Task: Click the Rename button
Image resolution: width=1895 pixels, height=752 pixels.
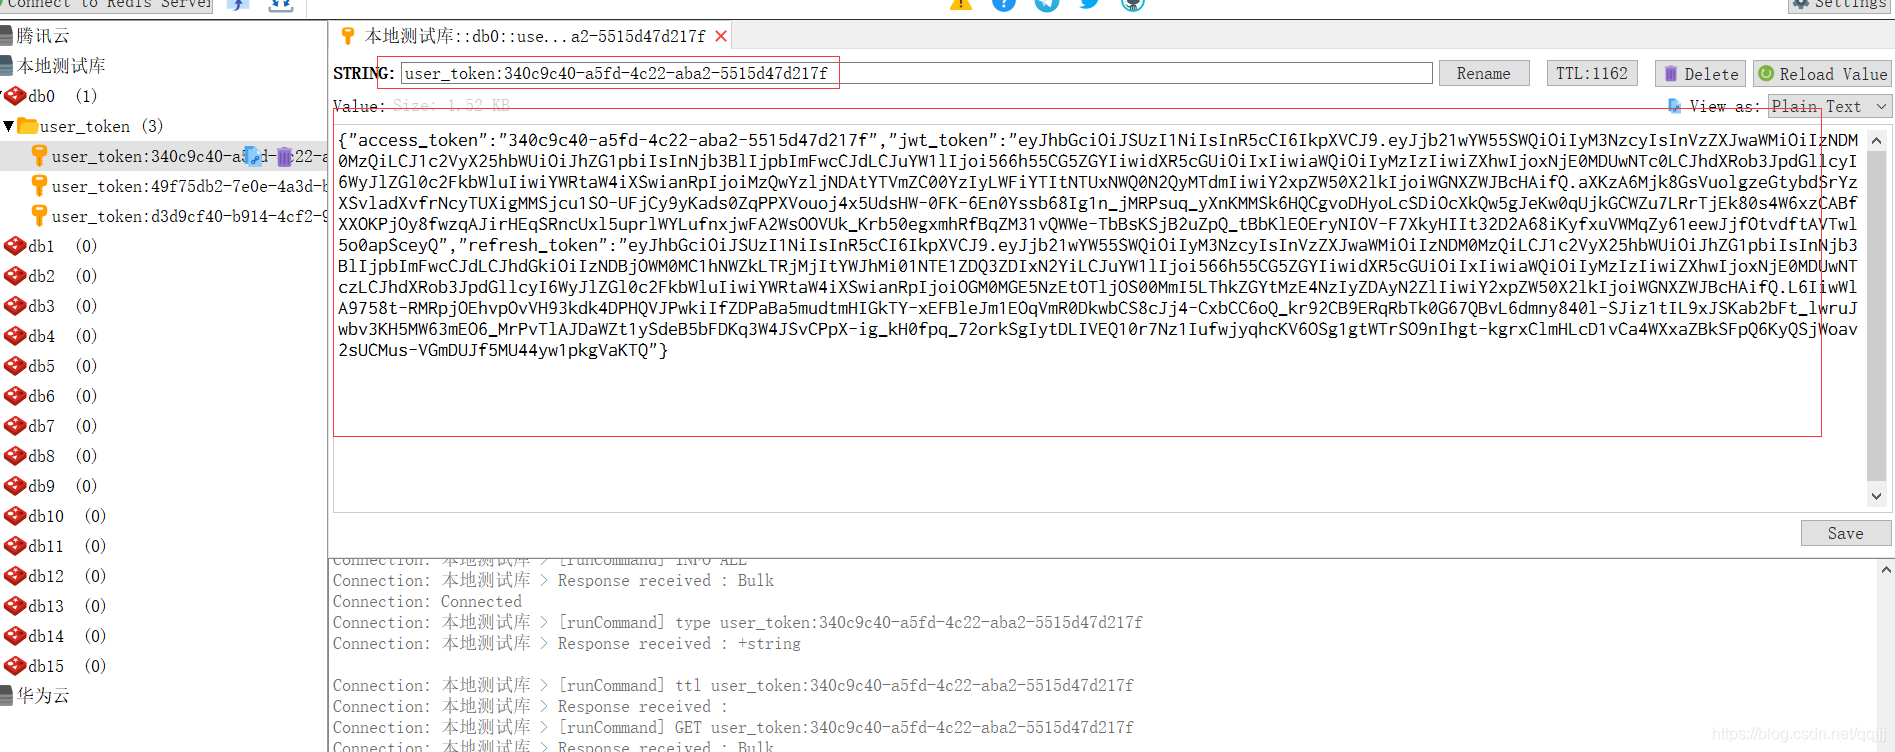Action: (1484, 73)
